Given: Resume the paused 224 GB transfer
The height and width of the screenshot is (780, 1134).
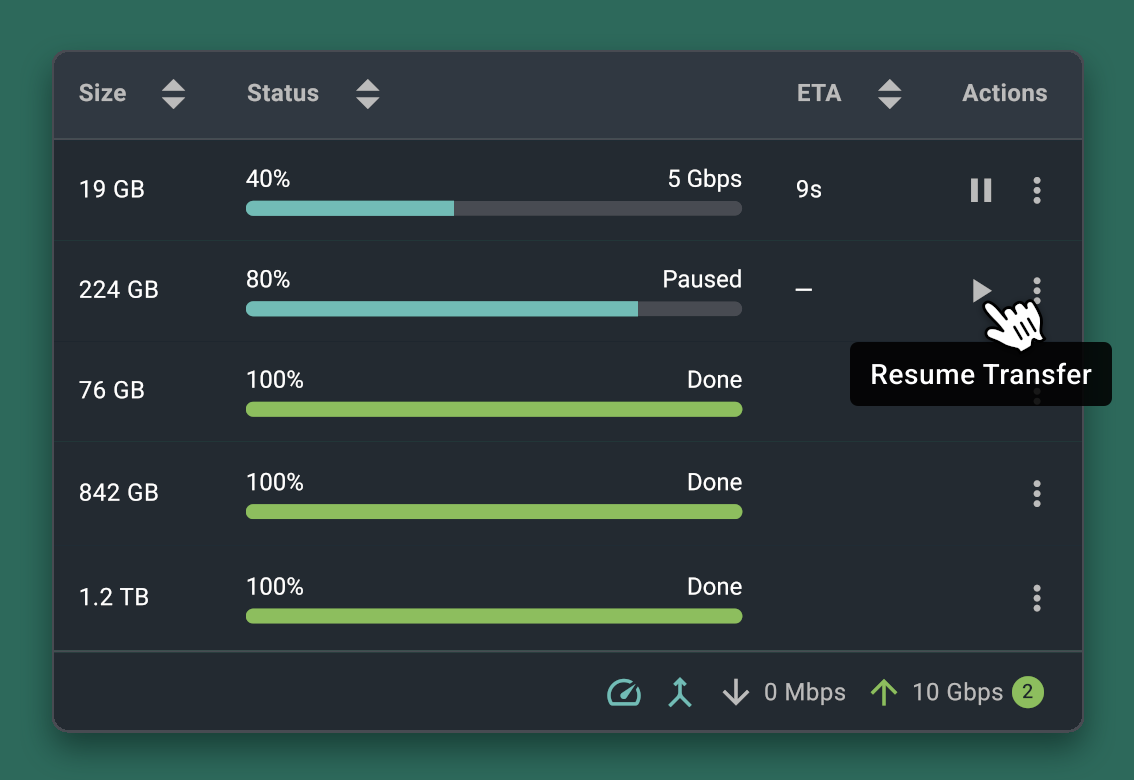Looking at the screenshot, I should pyautogui.click(x=981, y=291).
